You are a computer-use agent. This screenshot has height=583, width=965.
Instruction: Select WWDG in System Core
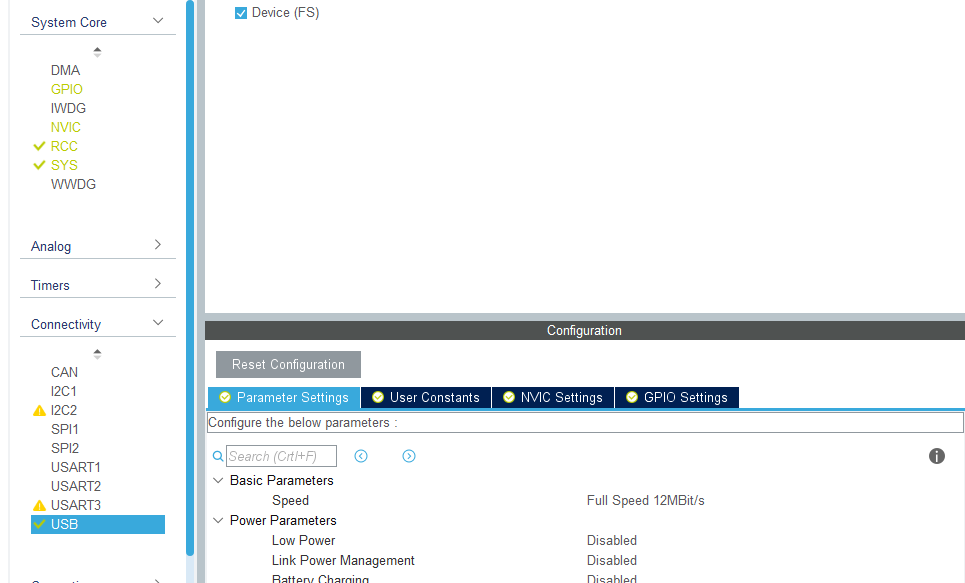coord(73,185)
